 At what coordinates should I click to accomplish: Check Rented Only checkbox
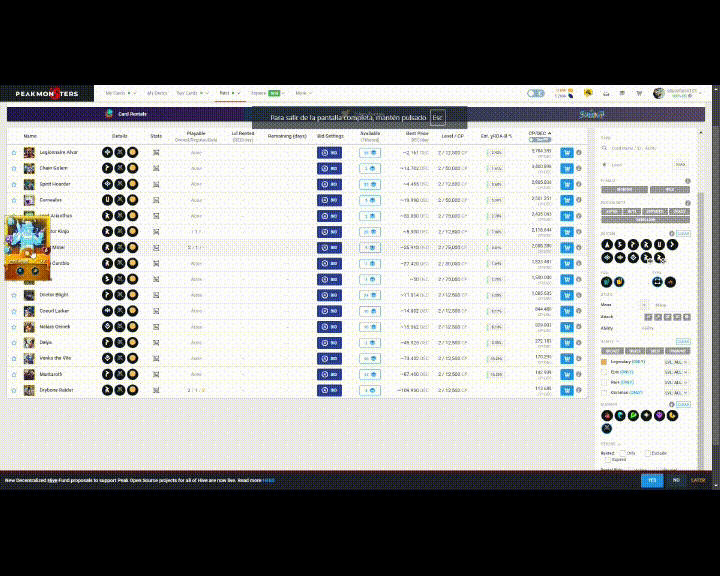[x=623, y=453]
